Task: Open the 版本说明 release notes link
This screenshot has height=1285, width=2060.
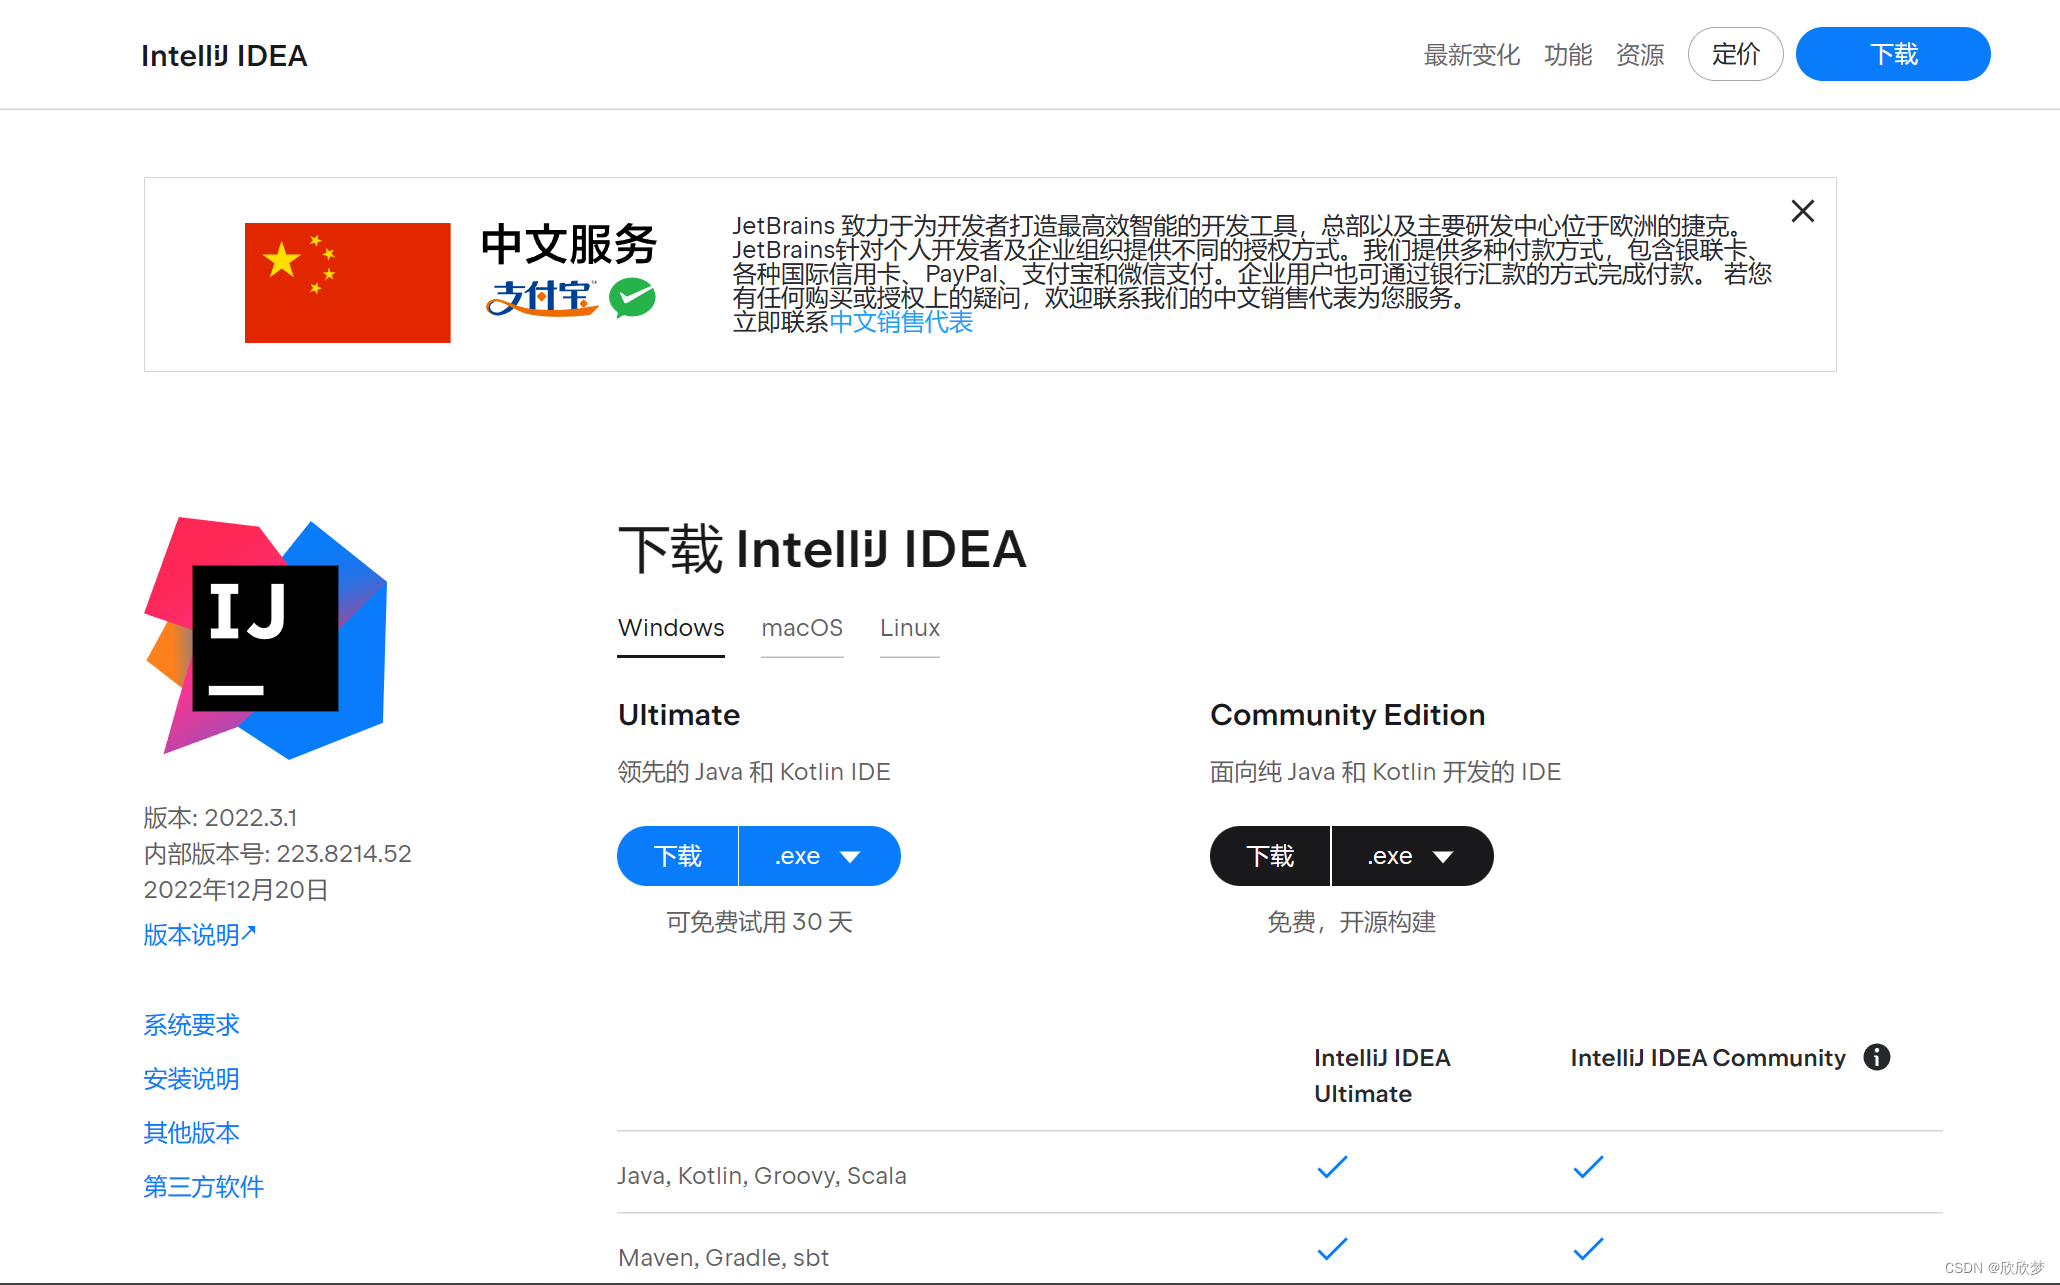Action: (x=200, y=935)
